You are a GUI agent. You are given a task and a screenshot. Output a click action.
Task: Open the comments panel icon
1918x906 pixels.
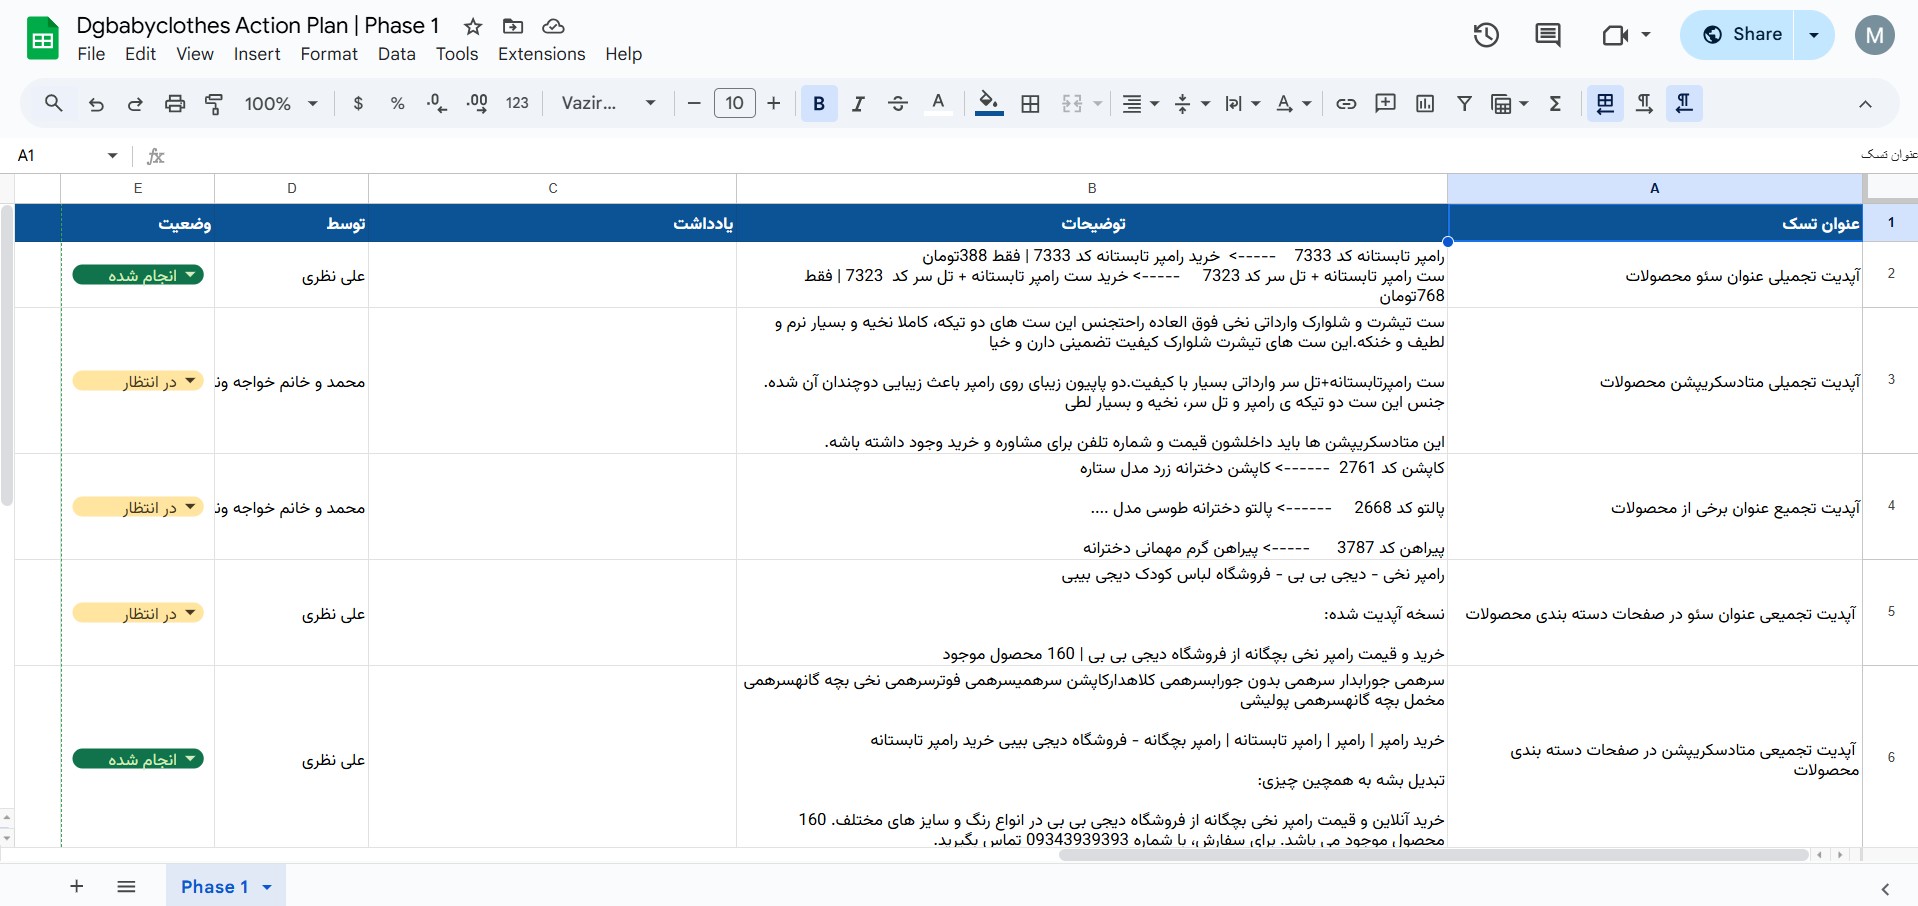[1547, 35]
